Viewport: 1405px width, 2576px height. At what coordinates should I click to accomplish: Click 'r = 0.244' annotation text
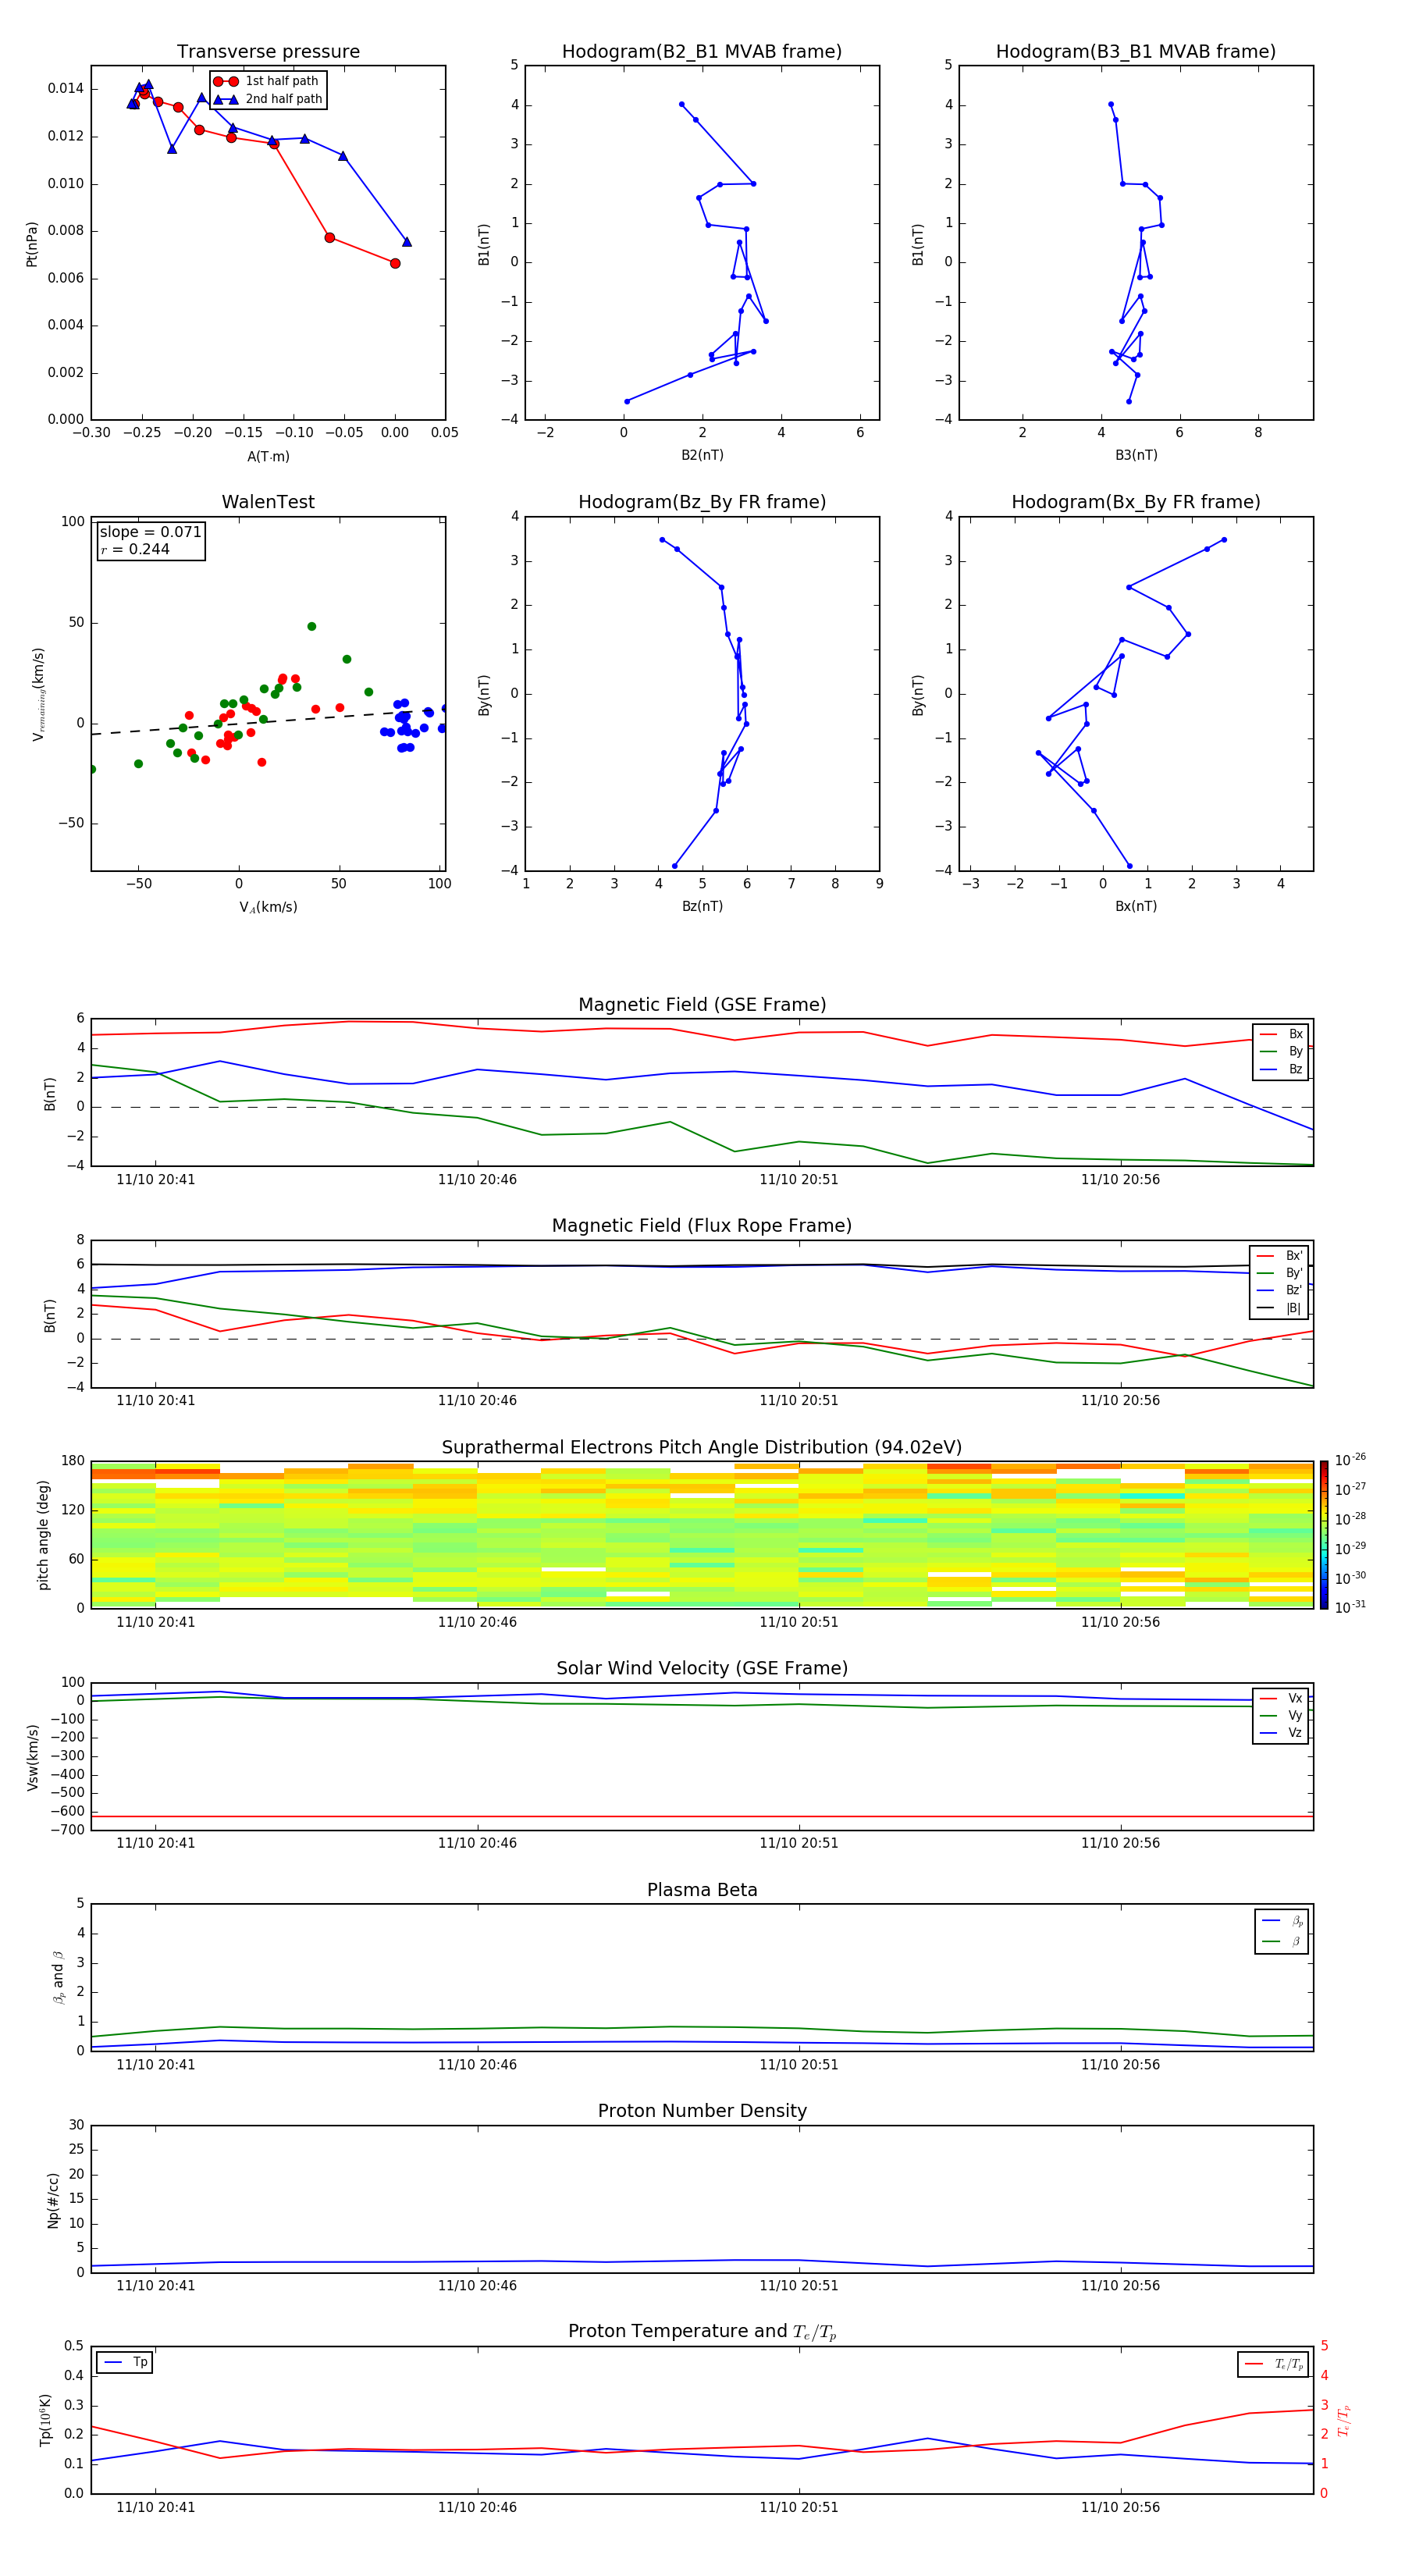click(x=135, y=549)
